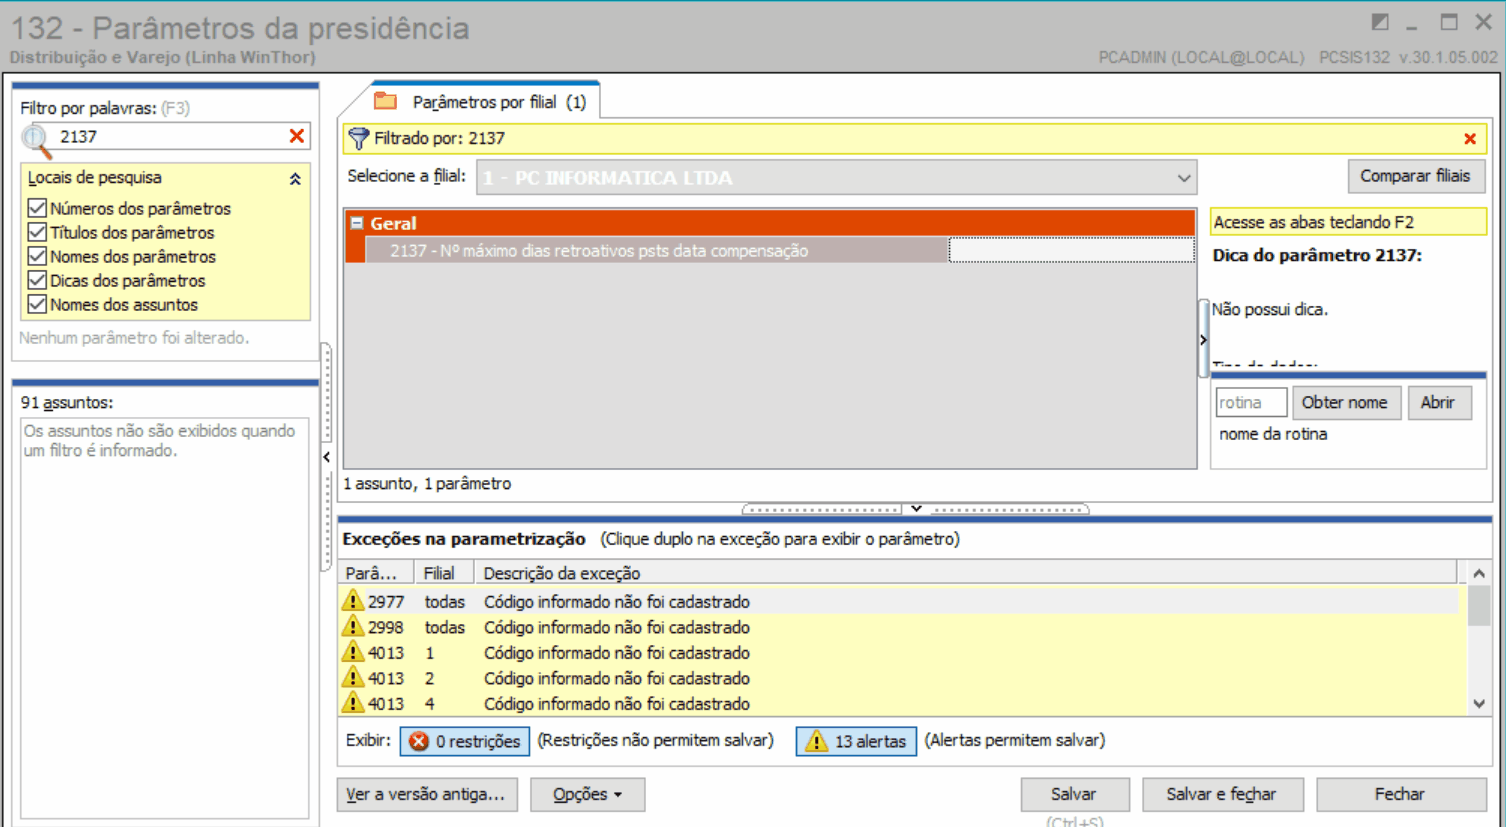
Task: Collapse the exceptions panel with down chevron
Action: 916,509
